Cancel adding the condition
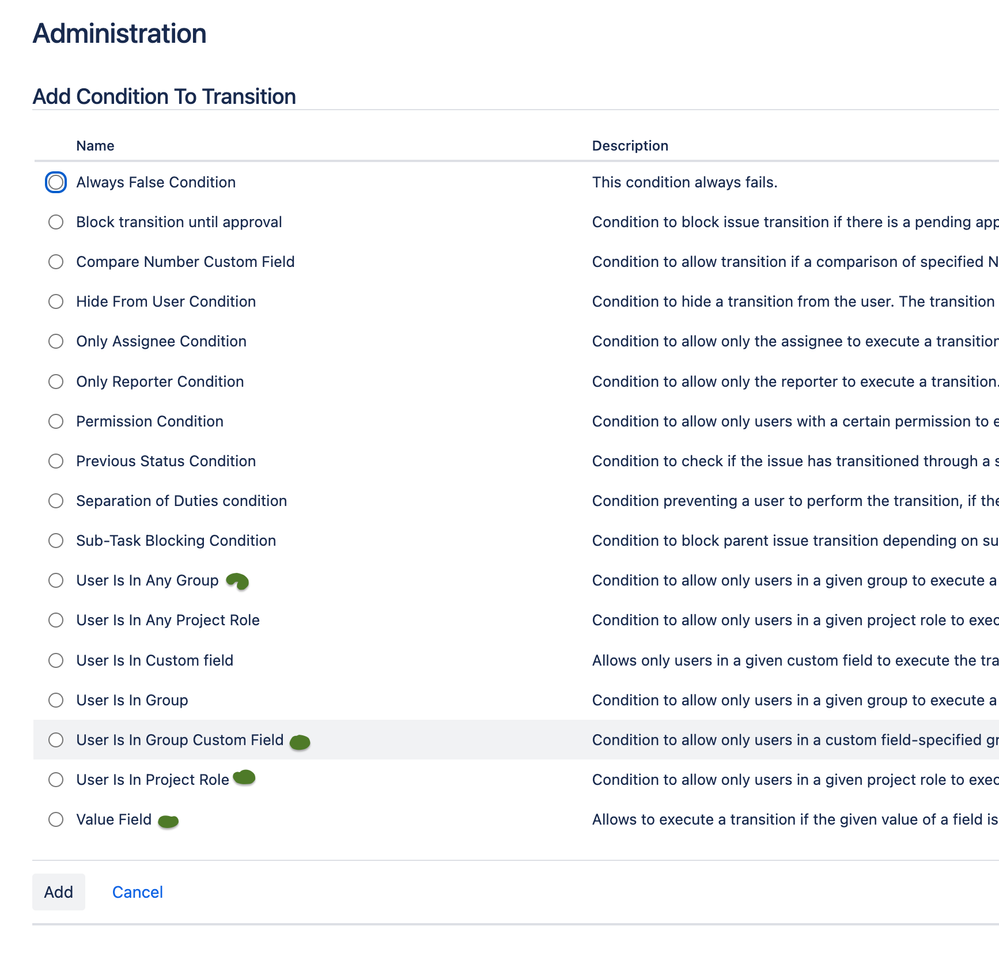The width and height of the screenshot is (999, 959). 137,891
